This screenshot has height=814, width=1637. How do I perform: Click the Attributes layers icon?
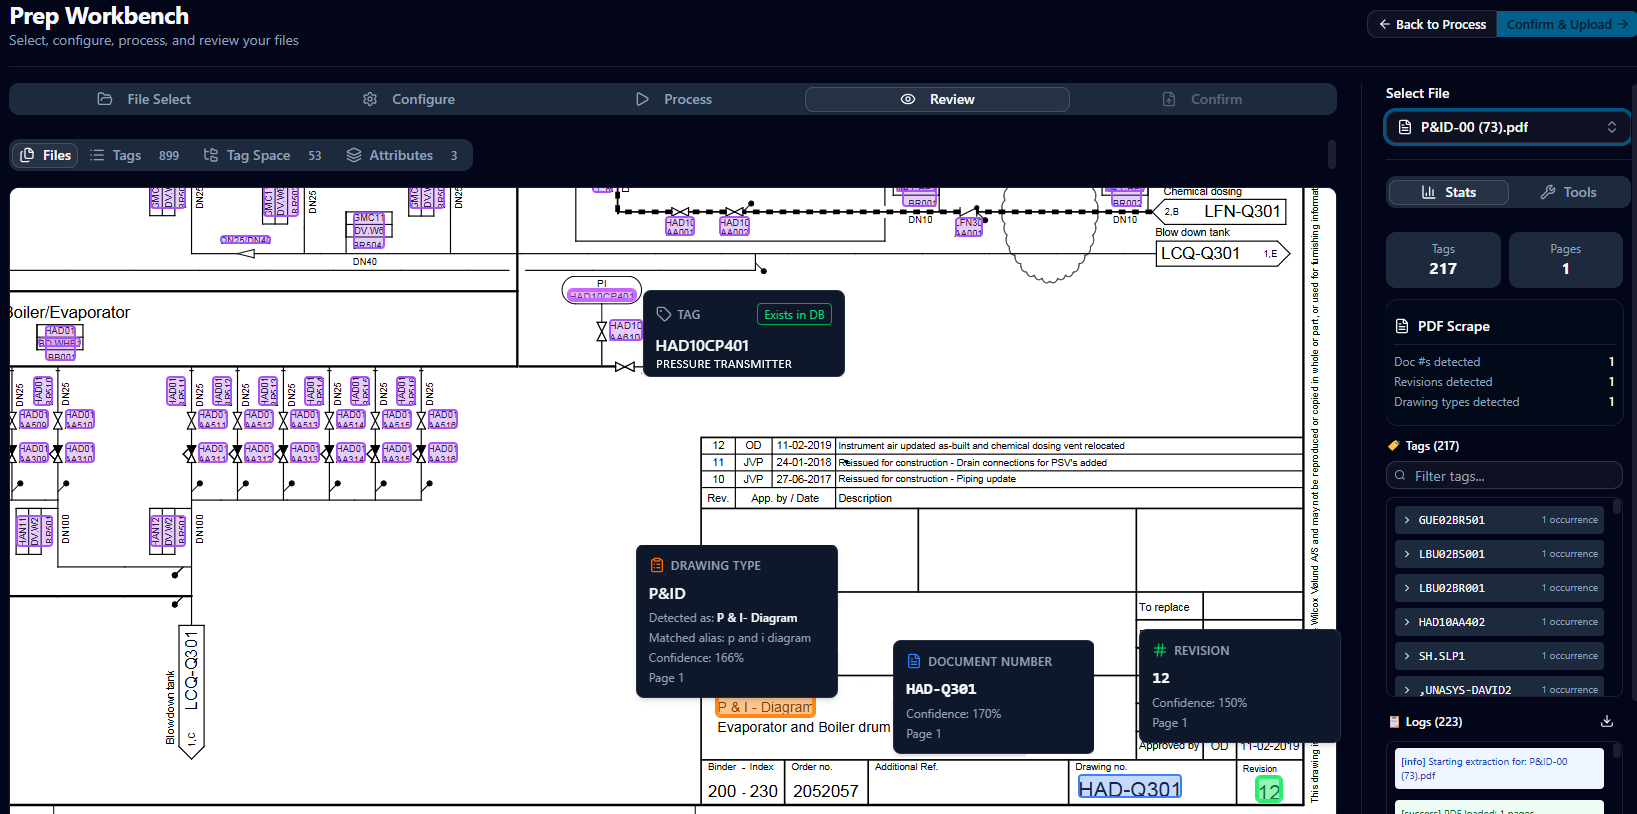(x=354, y=155)
